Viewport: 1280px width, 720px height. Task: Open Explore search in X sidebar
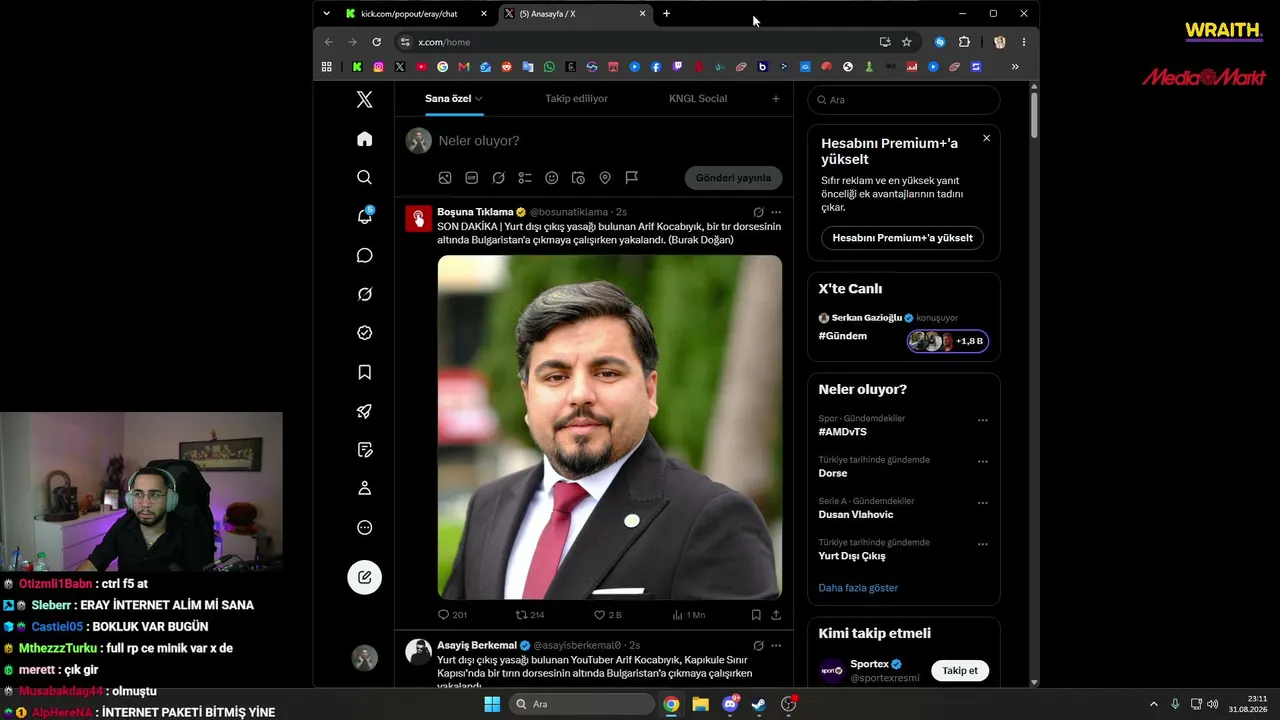(364, 177)
